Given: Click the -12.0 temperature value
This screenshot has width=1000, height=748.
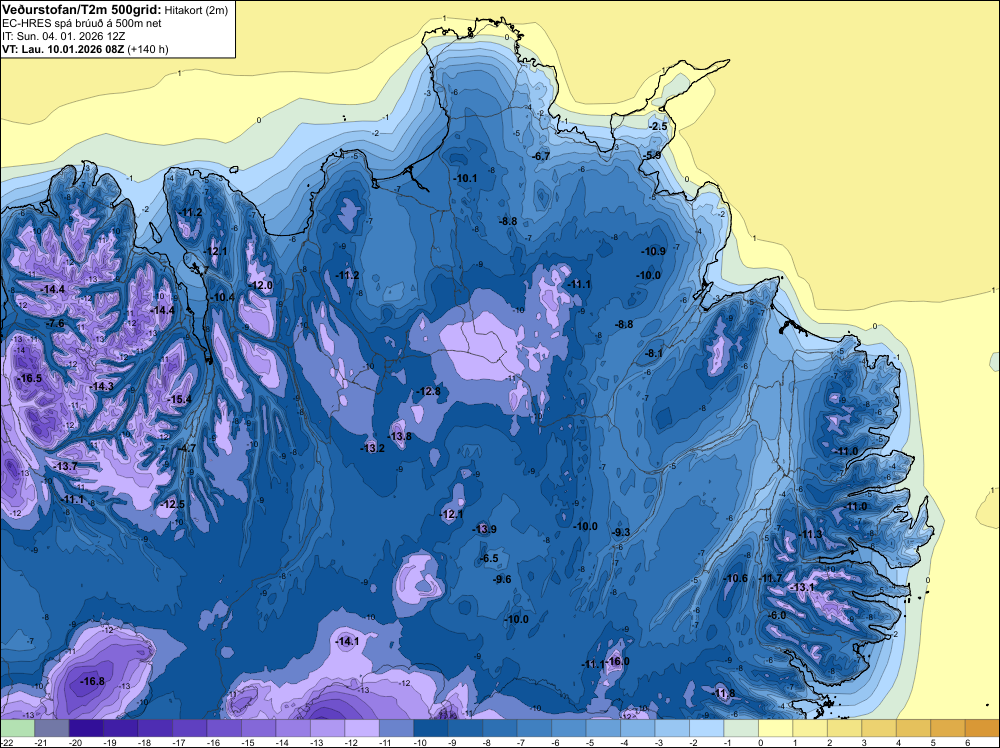Looking at the screenshot, I should tap(261, 285).
